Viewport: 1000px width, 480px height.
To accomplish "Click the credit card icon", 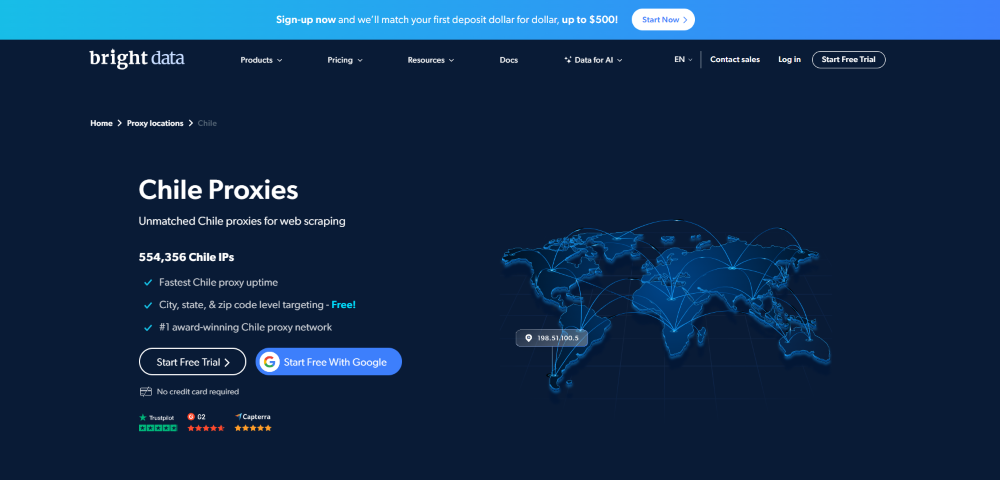I will click(x=145, y=391).
